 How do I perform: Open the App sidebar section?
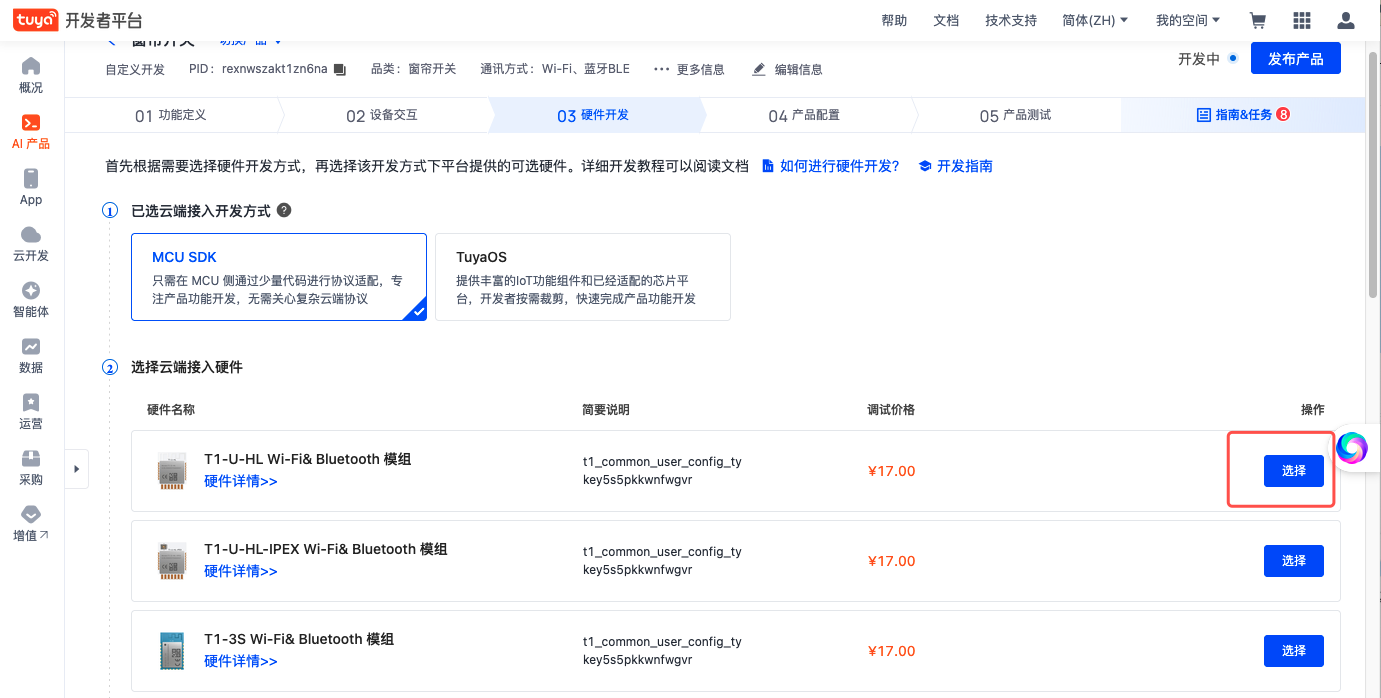point(31,188)
